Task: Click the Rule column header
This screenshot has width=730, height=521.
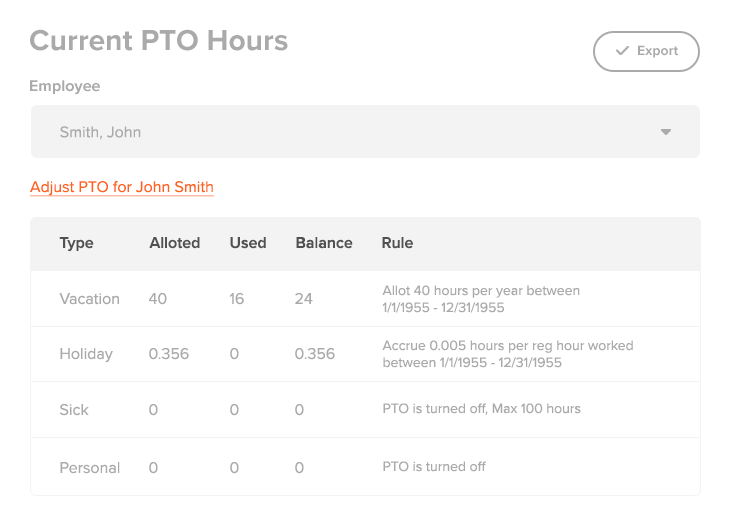Action: point(397,243)
